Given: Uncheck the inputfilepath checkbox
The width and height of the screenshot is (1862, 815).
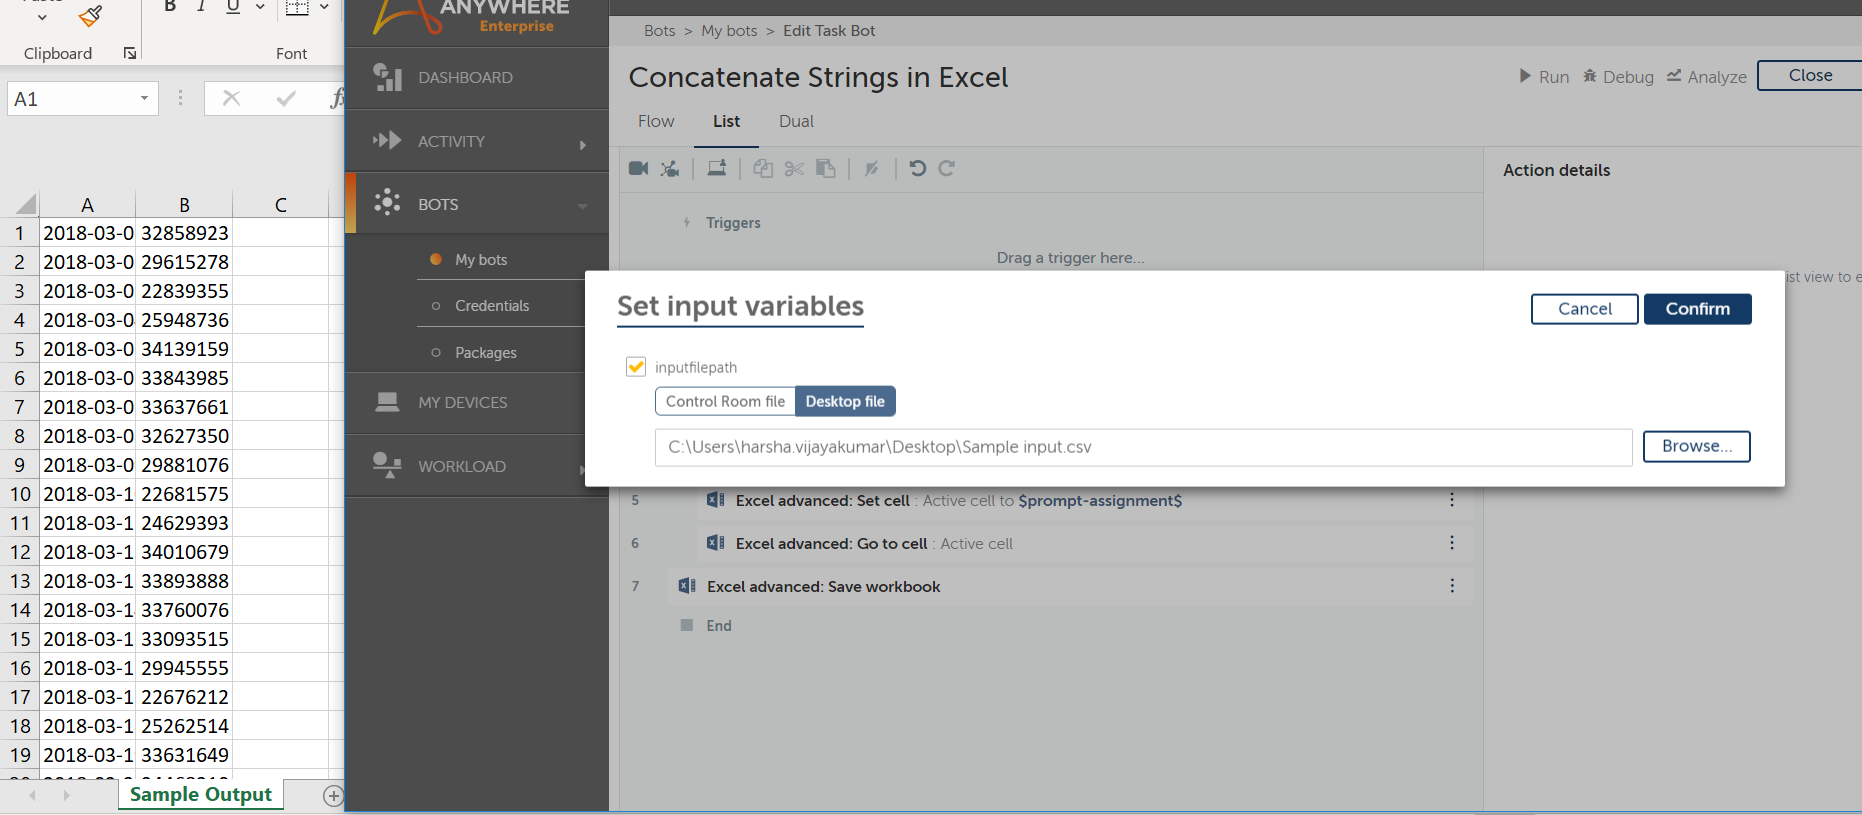Looking at the screenshot, I should [636, 367].
